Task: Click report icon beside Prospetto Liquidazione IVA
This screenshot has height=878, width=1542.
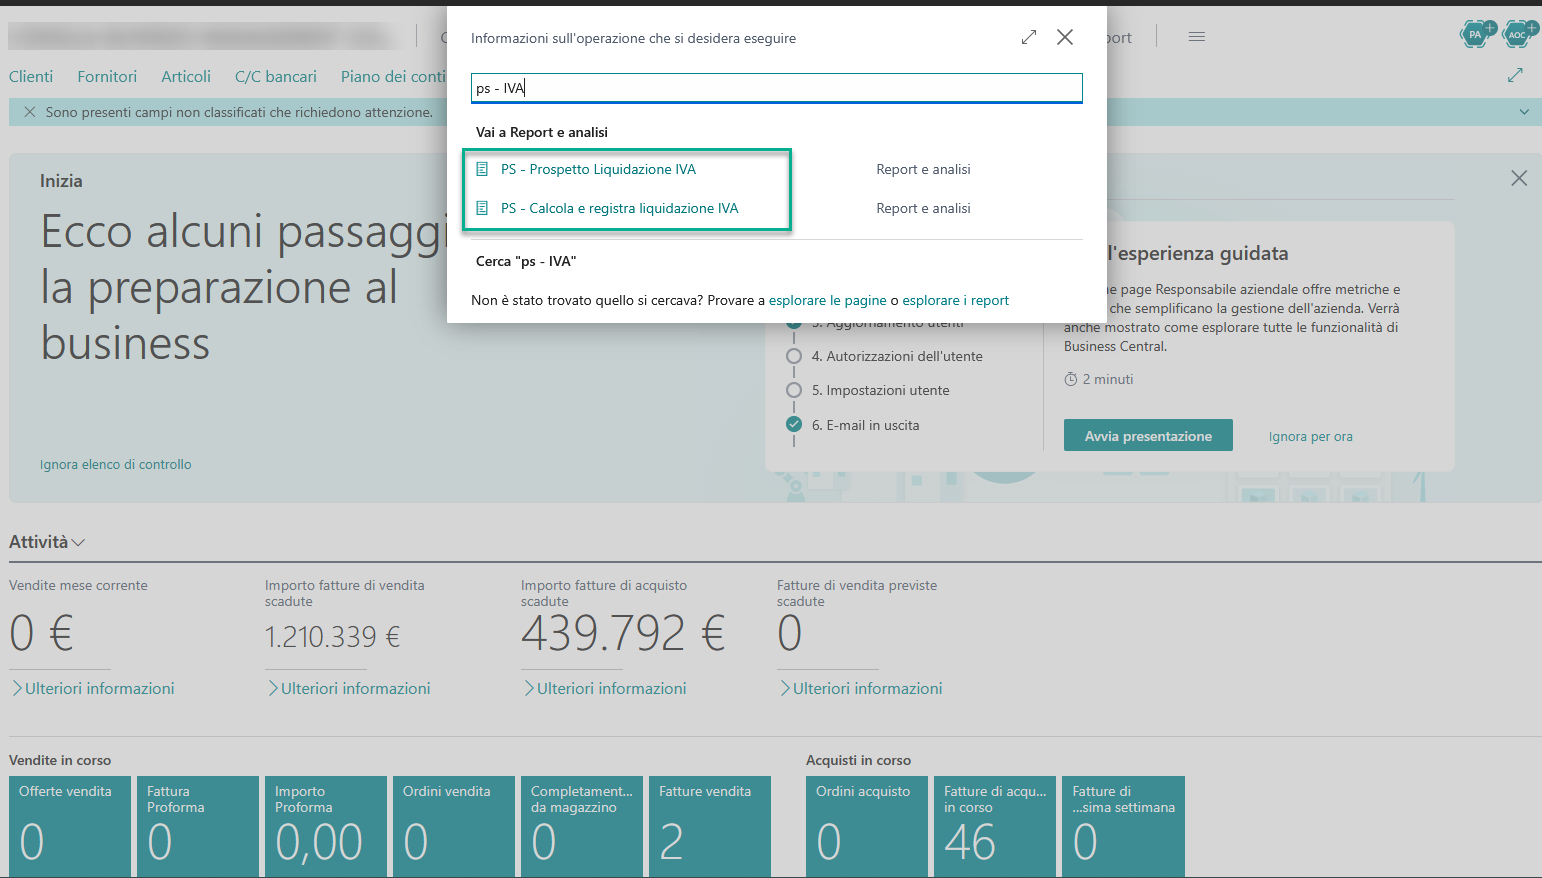Action: (x=482, y=169)
